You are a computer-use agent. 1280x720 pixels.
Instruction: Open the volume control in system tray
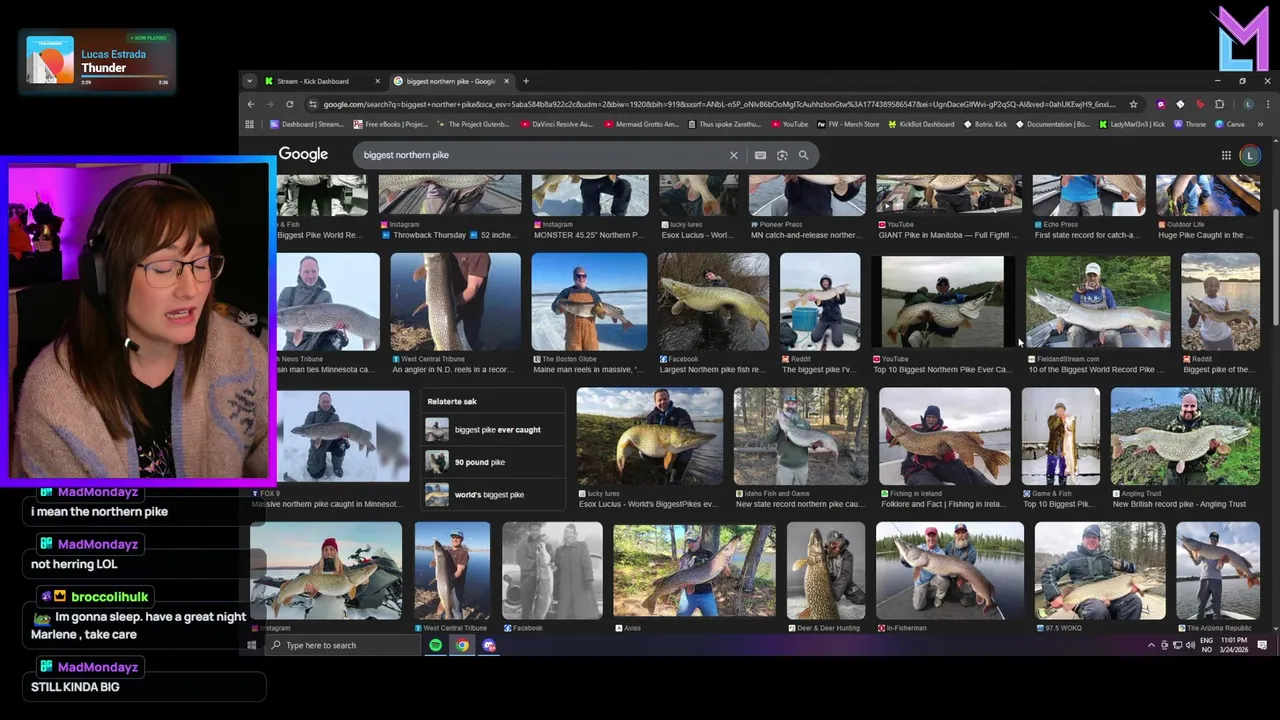(1188, 645)
